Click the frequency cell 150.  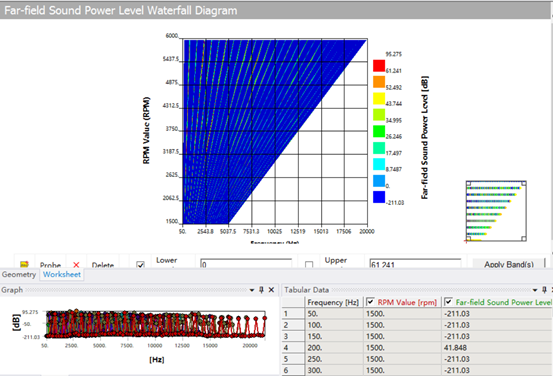click(x=334, y=336)
